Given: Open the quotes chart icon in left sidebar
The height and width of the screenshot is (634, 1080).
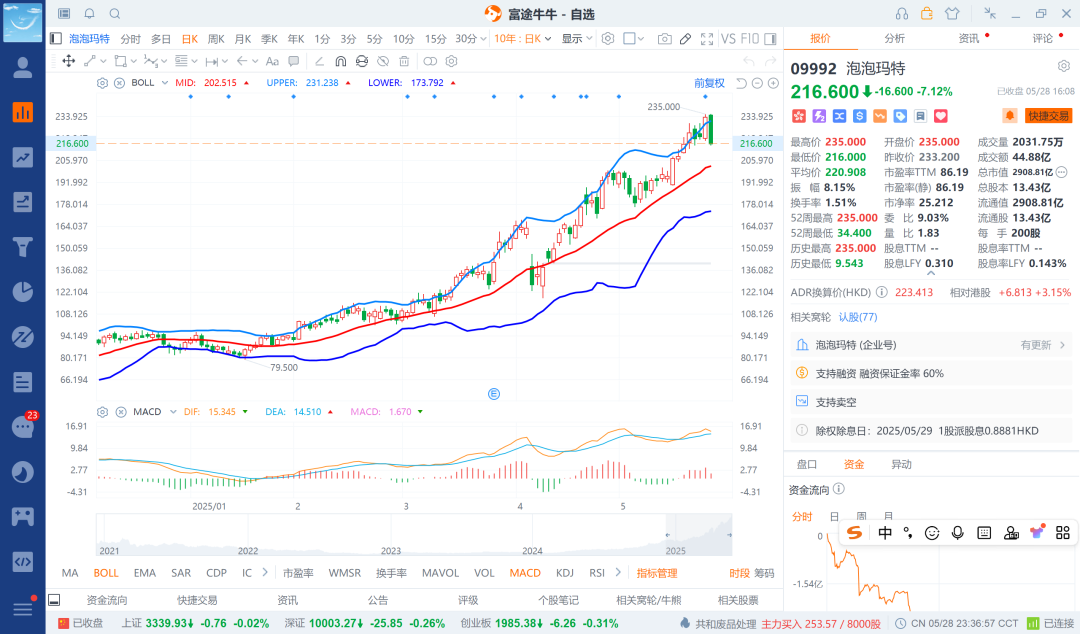Looking at the screenshot, I should [x=23, y=113].
